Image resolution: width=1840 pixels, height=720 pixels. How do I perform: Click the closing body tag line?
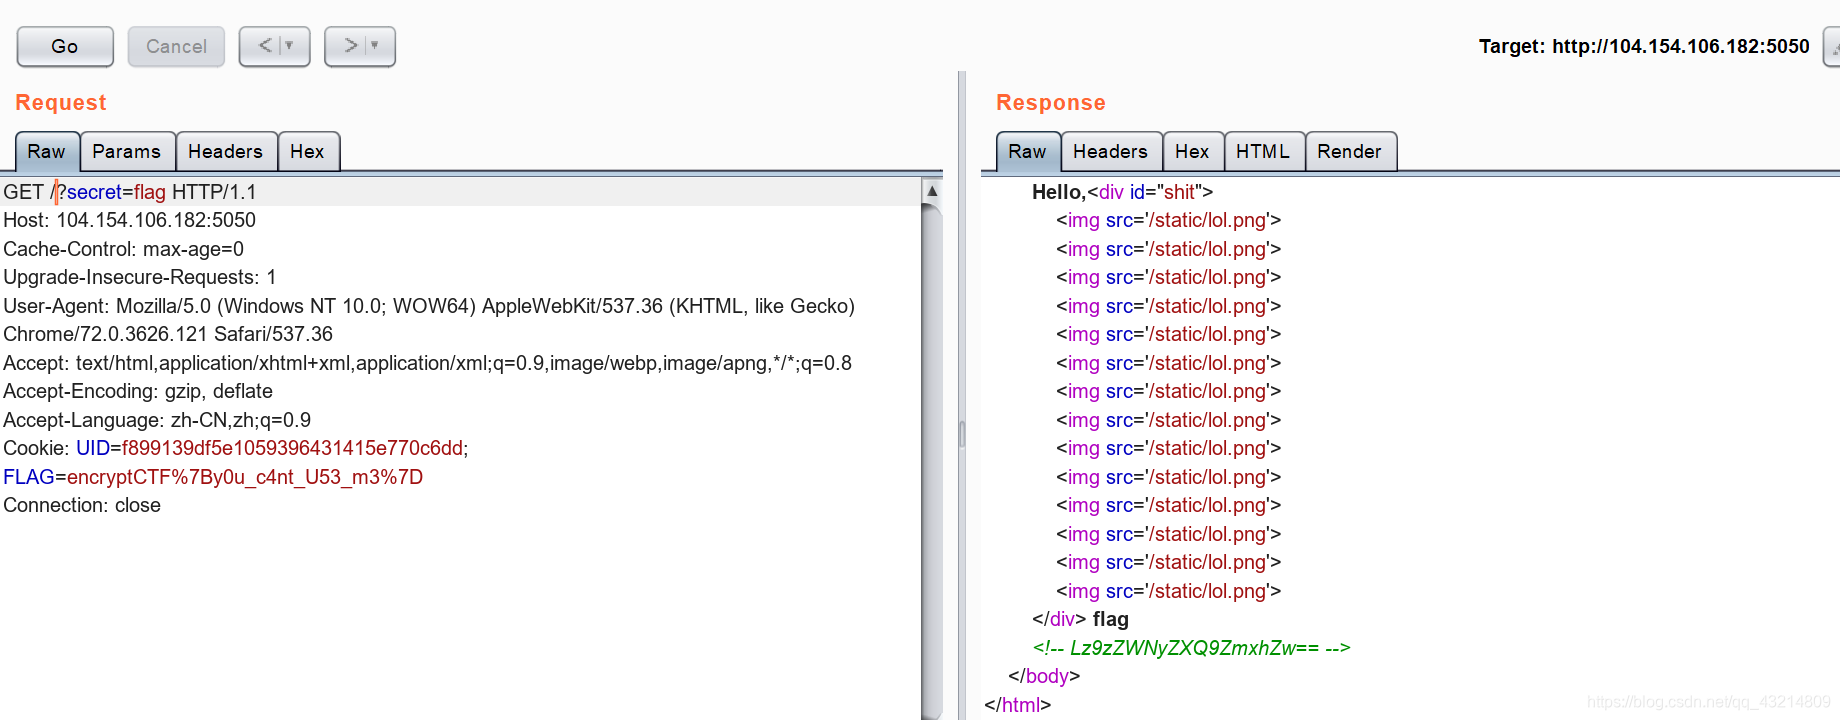point(1044,676)
